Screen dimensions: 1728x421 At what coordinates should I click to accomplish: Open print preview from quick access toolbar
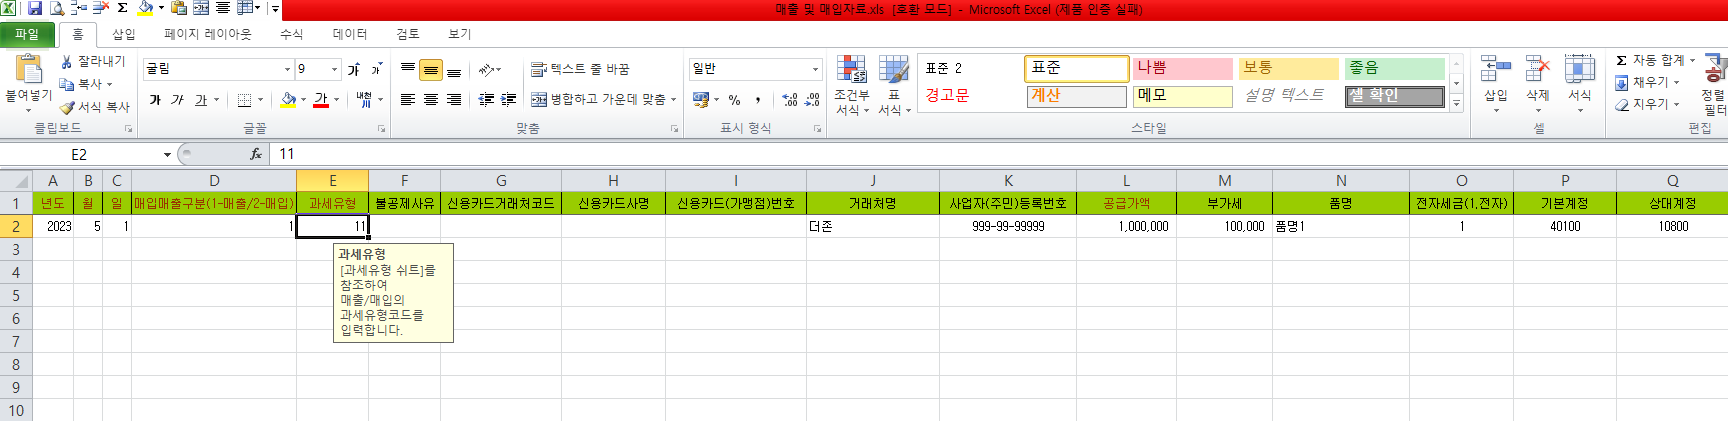pos(57,8)
